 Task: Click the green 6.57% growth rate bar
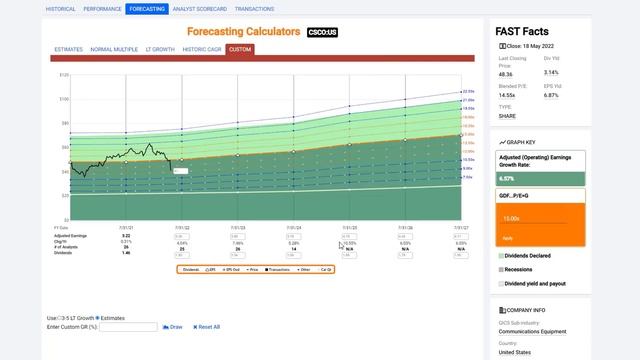[x=540, y=179]
